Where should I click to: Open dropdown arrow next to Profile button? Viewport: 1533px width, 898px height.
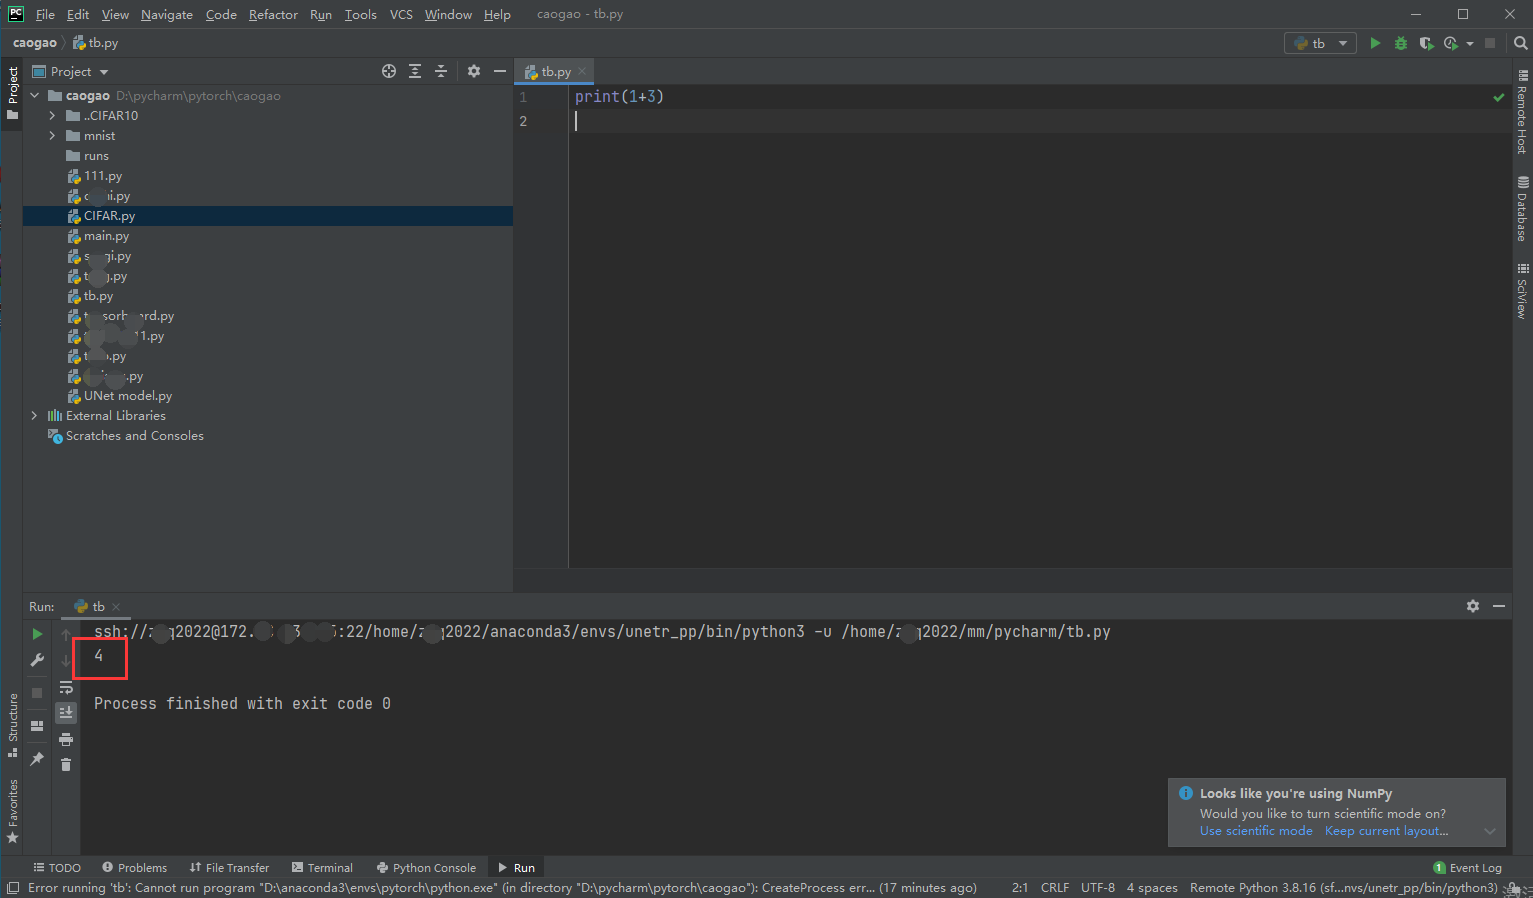pyautogui.click(x=1470, y=43)
